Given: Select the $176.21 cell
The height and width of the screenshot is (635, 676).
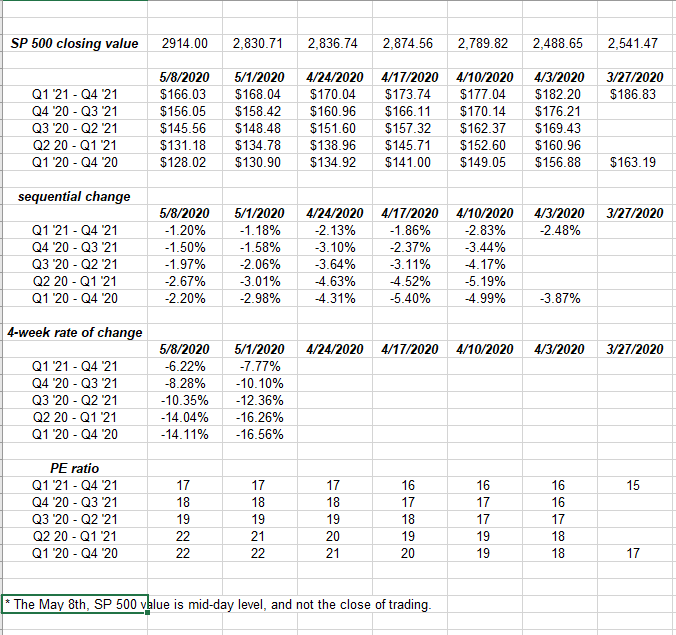Looking at the screenshot, I should click(558, 112).
